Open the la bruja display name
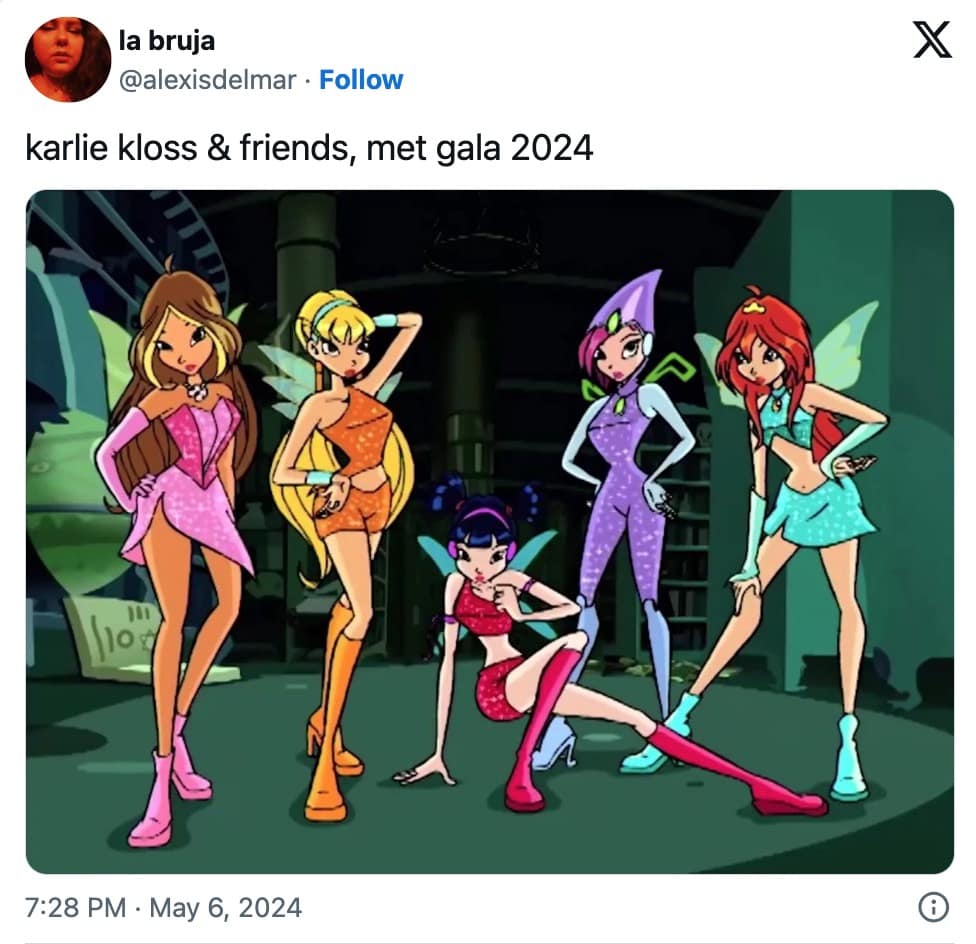The width and height of the screenshot is (976, 944). [167, 41]
